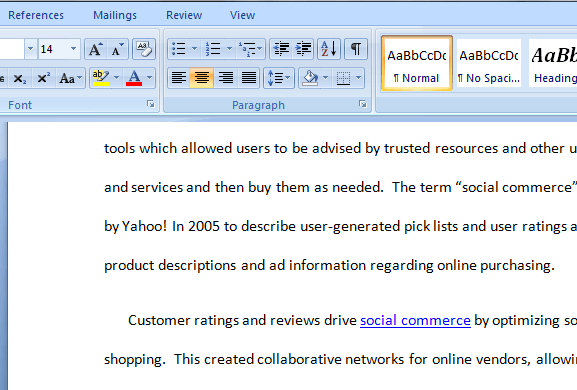The height and width of the screenshot is (390, 577).
Task: Open the font size dropdown
Action: 73,49
